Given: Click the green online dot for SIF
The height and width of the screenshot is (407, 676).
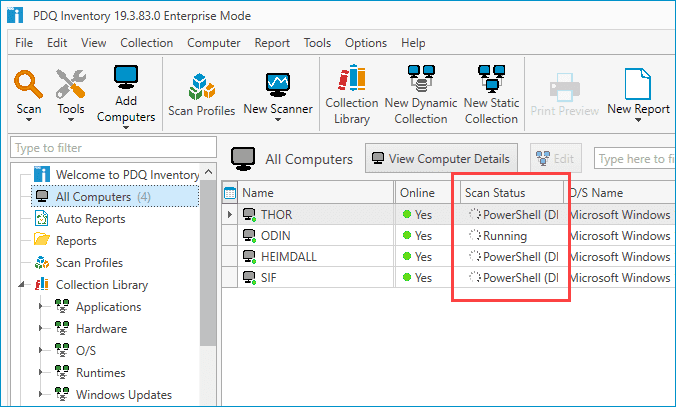Looking at the screenshot, I should (x=407, y=277).
